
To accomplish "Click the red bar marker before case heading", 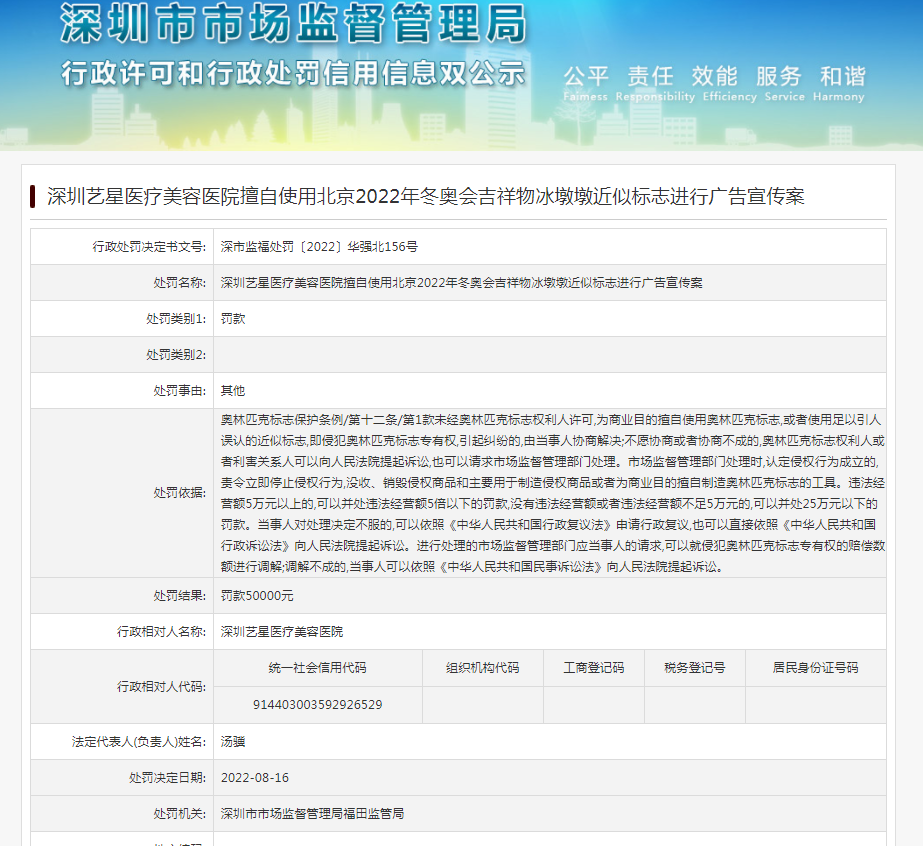I will (33, 196).
